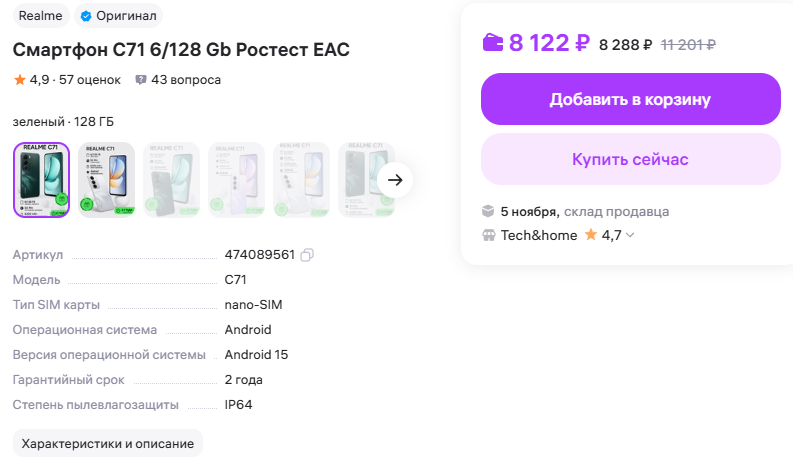Open Характеристики и описание section
Screen dimensions: 793x465
[107, 443]
